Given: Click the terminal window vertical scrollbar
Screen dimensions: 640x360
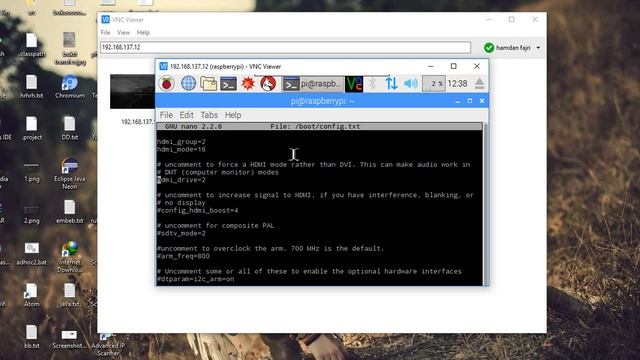Looking at the screenshot, I should (x=485, y=204).
